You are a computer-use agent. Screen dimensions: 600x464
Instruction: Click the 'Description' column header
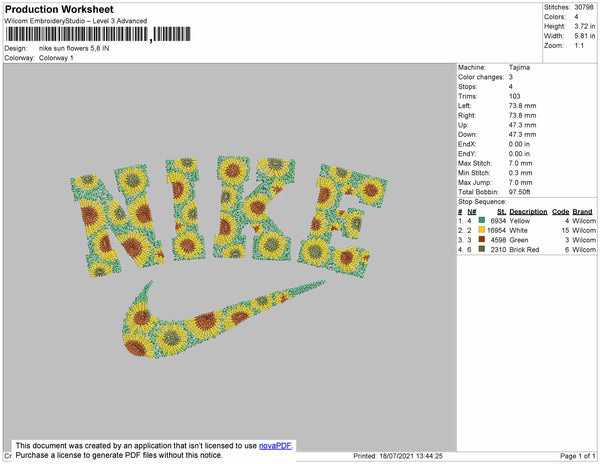528,212
